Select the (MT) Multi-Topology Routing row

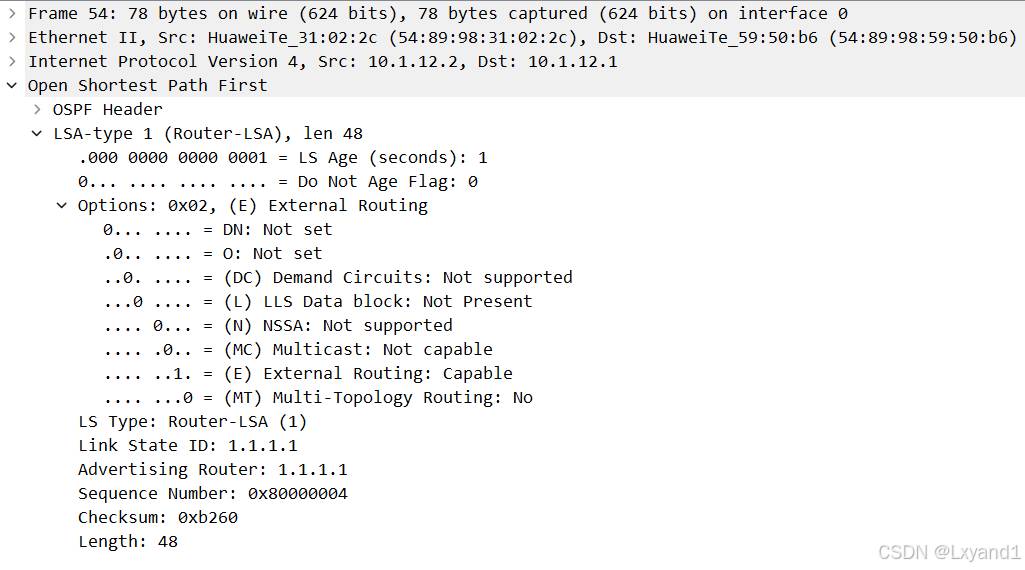pos(317,398)
